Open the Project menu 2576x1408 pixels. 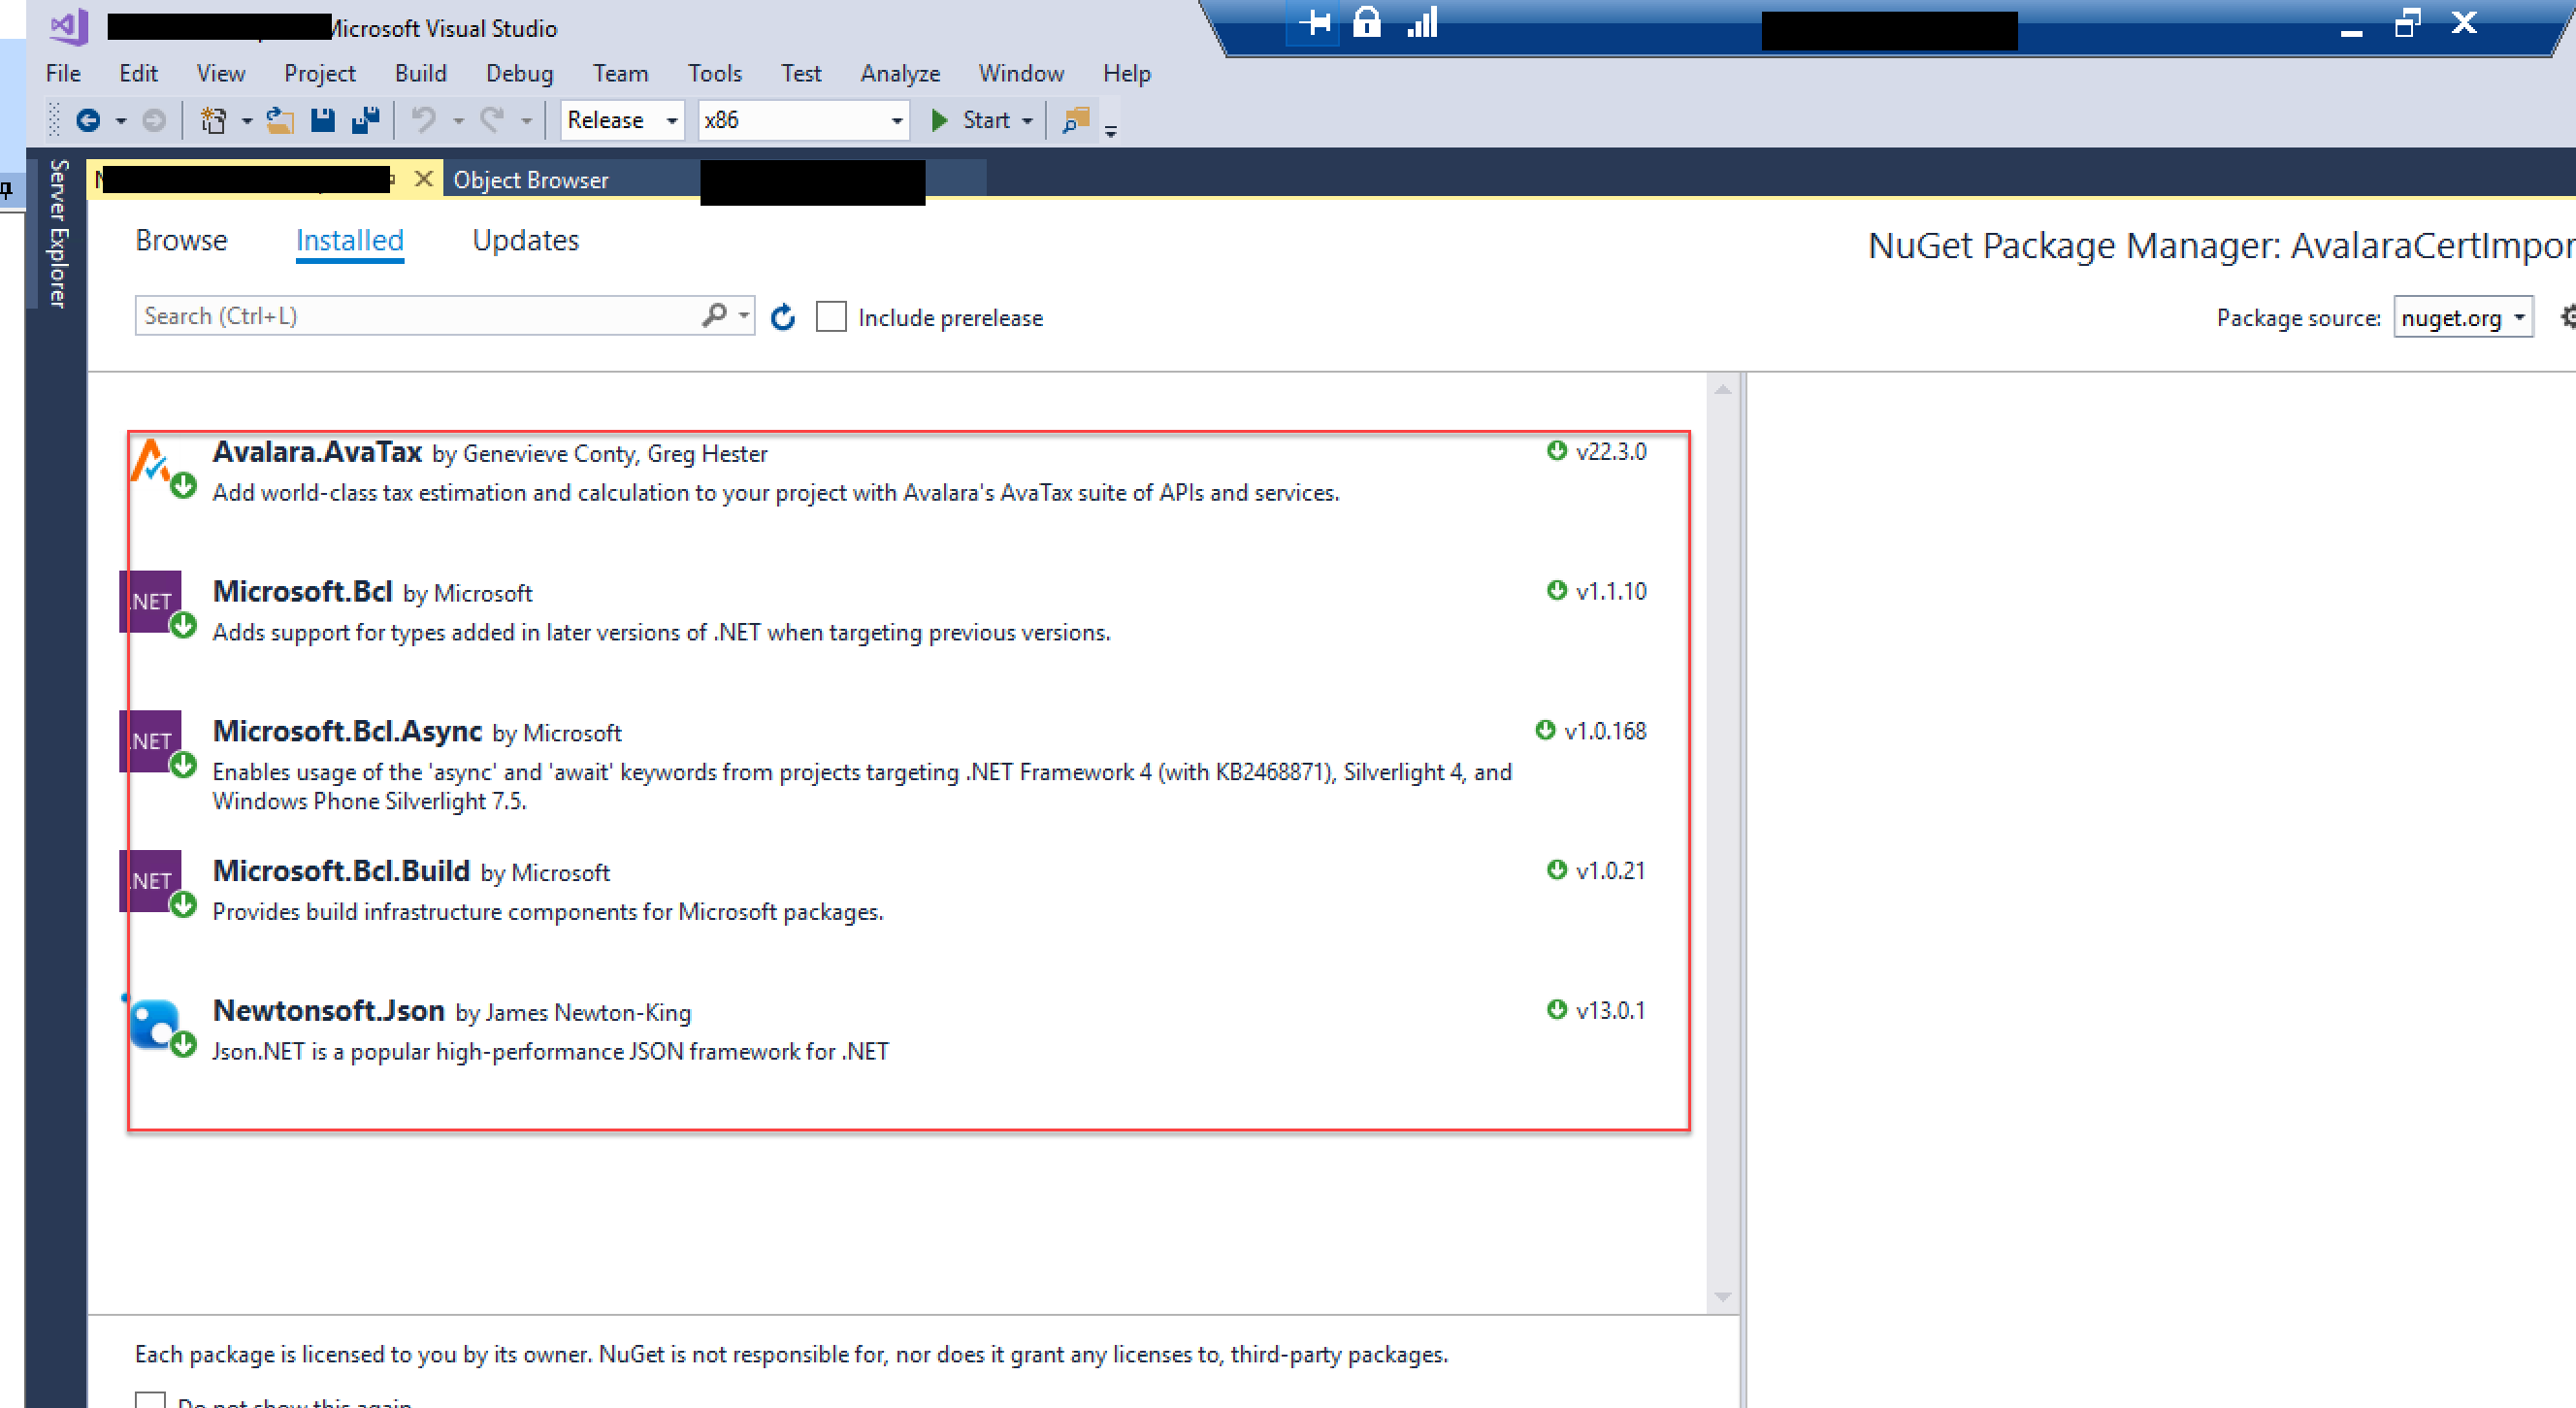[x=319, y=74]
